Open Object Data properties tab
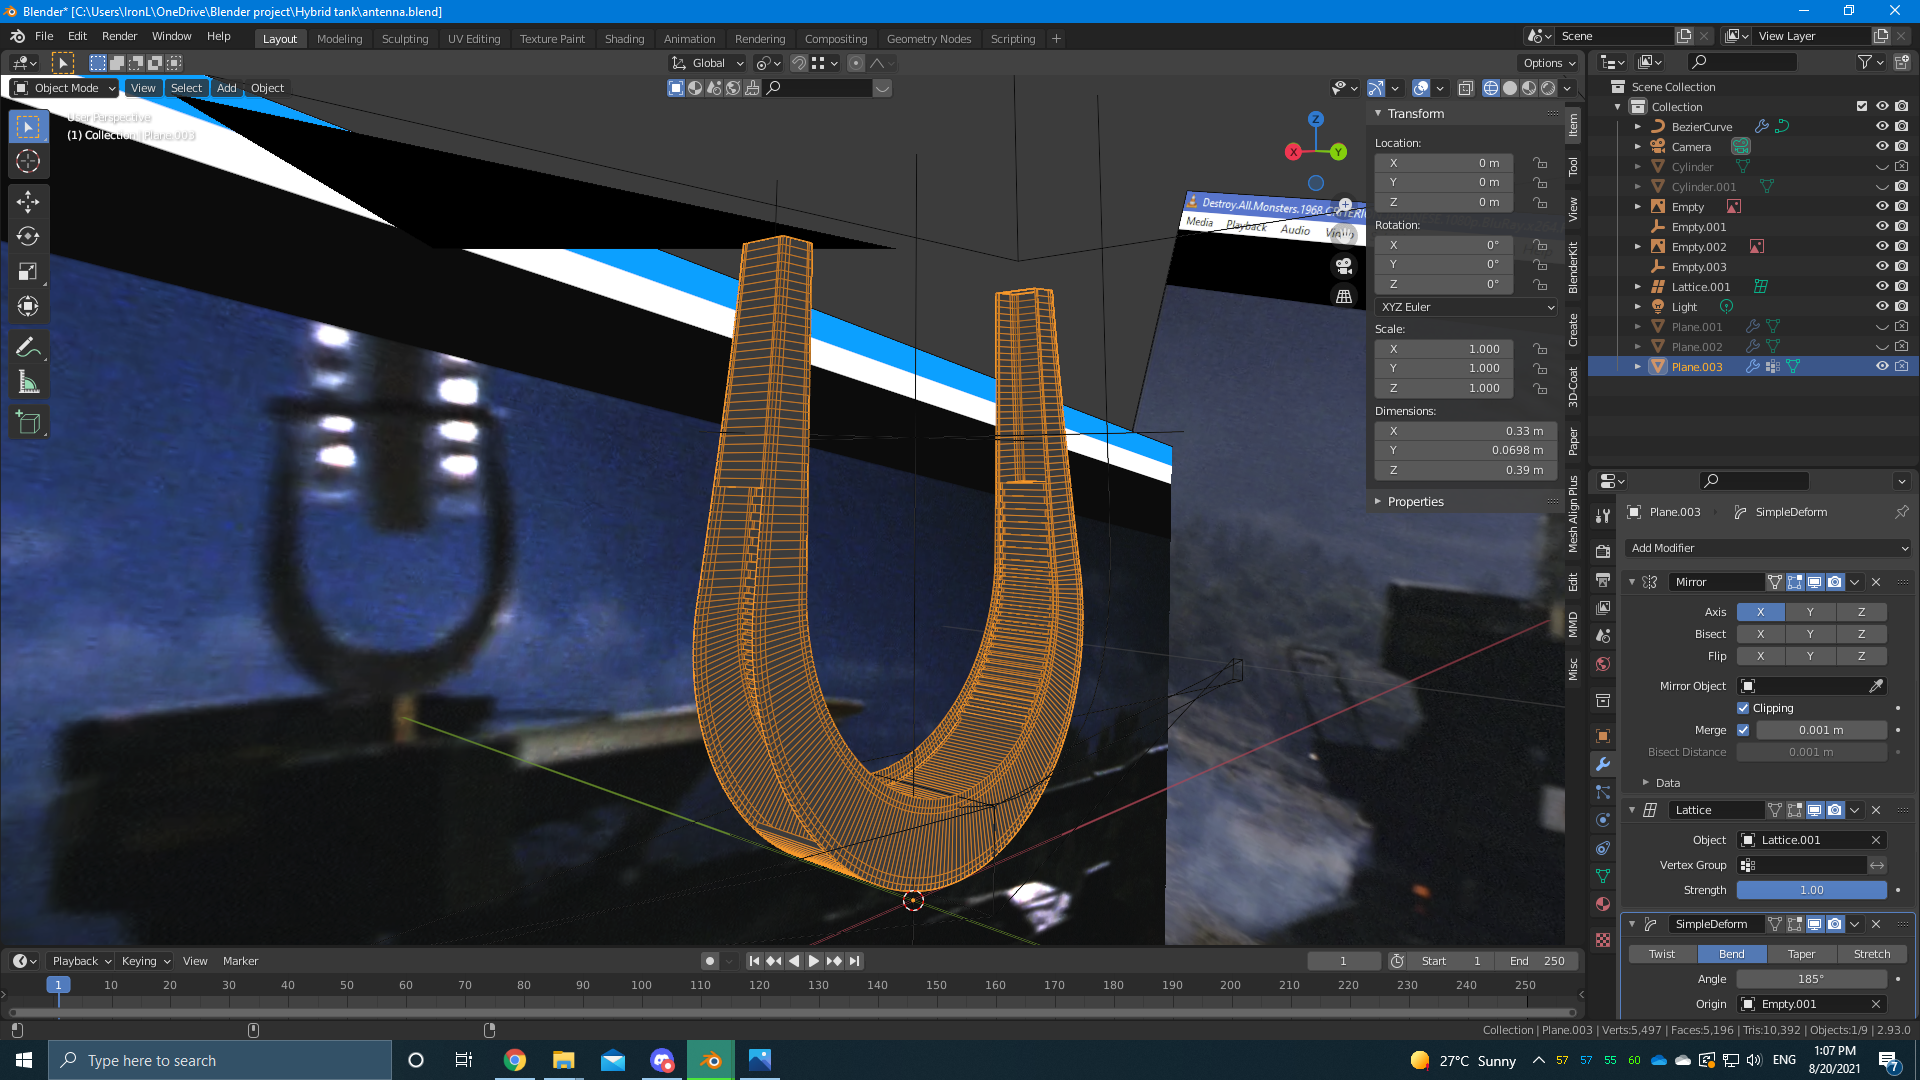Image resolution: width=1920 pixels, height=1080 pixels. (1603, 876)
